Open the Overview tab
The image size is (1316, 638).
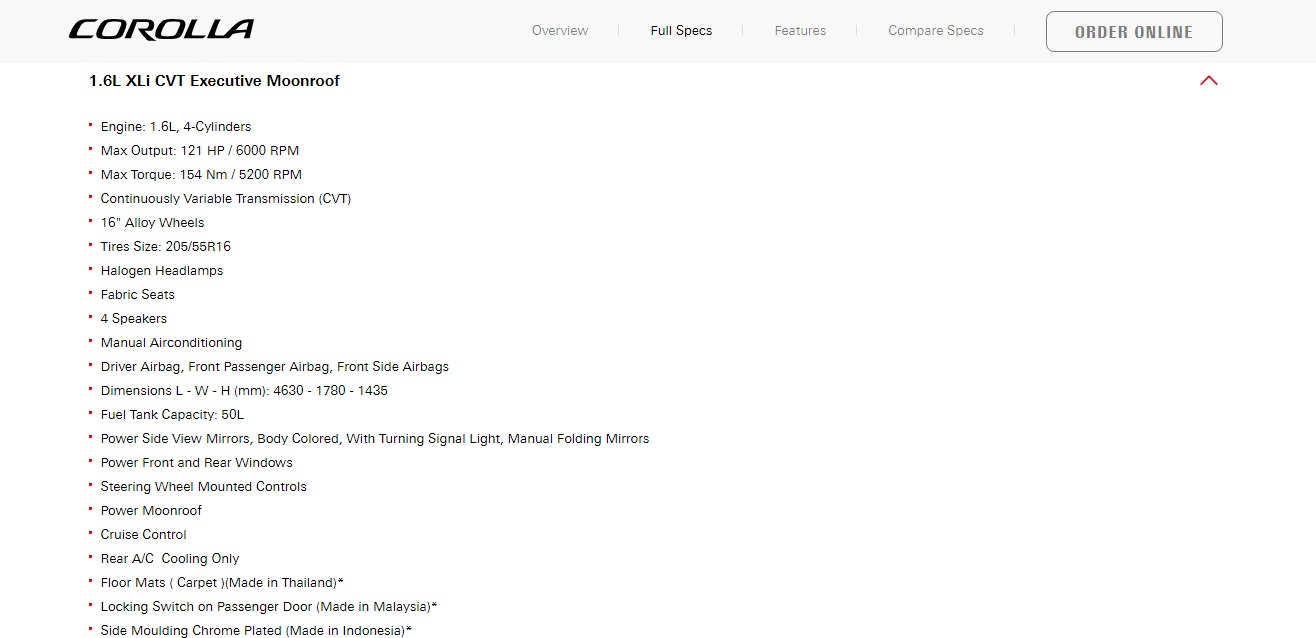560,31
